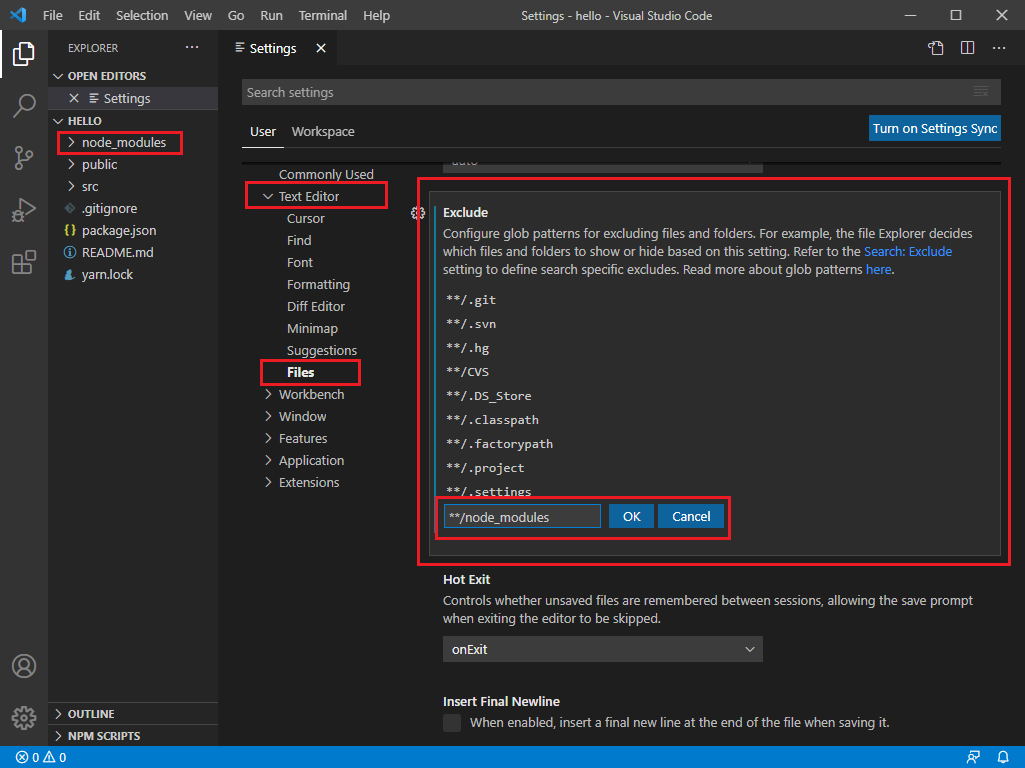1025x768 pixels.
Task: Open glob patterns 'here' link
Action: coord(879,269)
